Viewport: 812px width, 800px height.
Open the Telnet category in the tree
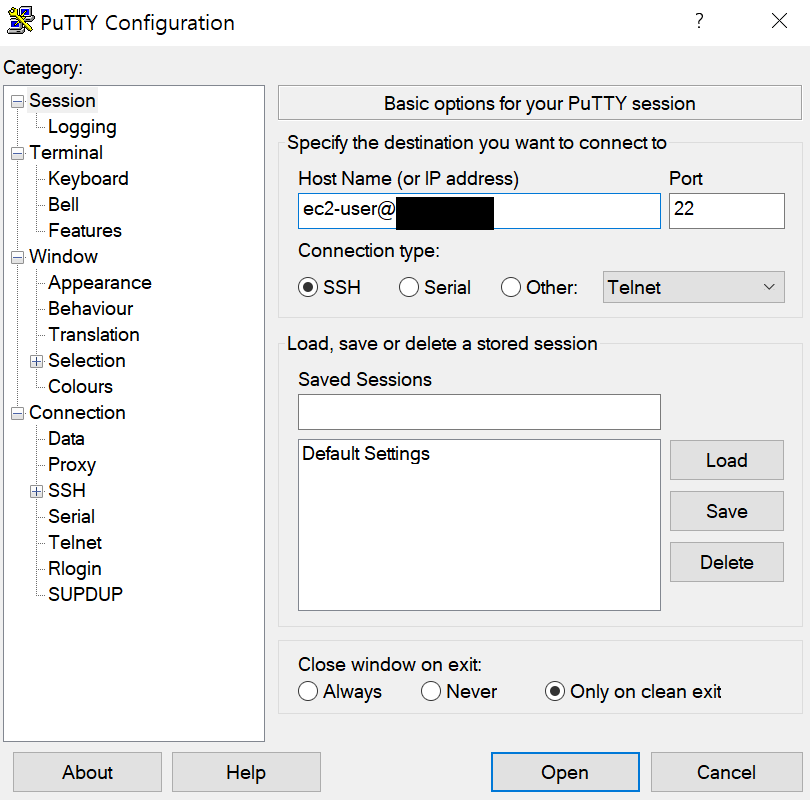click(75, 542)
